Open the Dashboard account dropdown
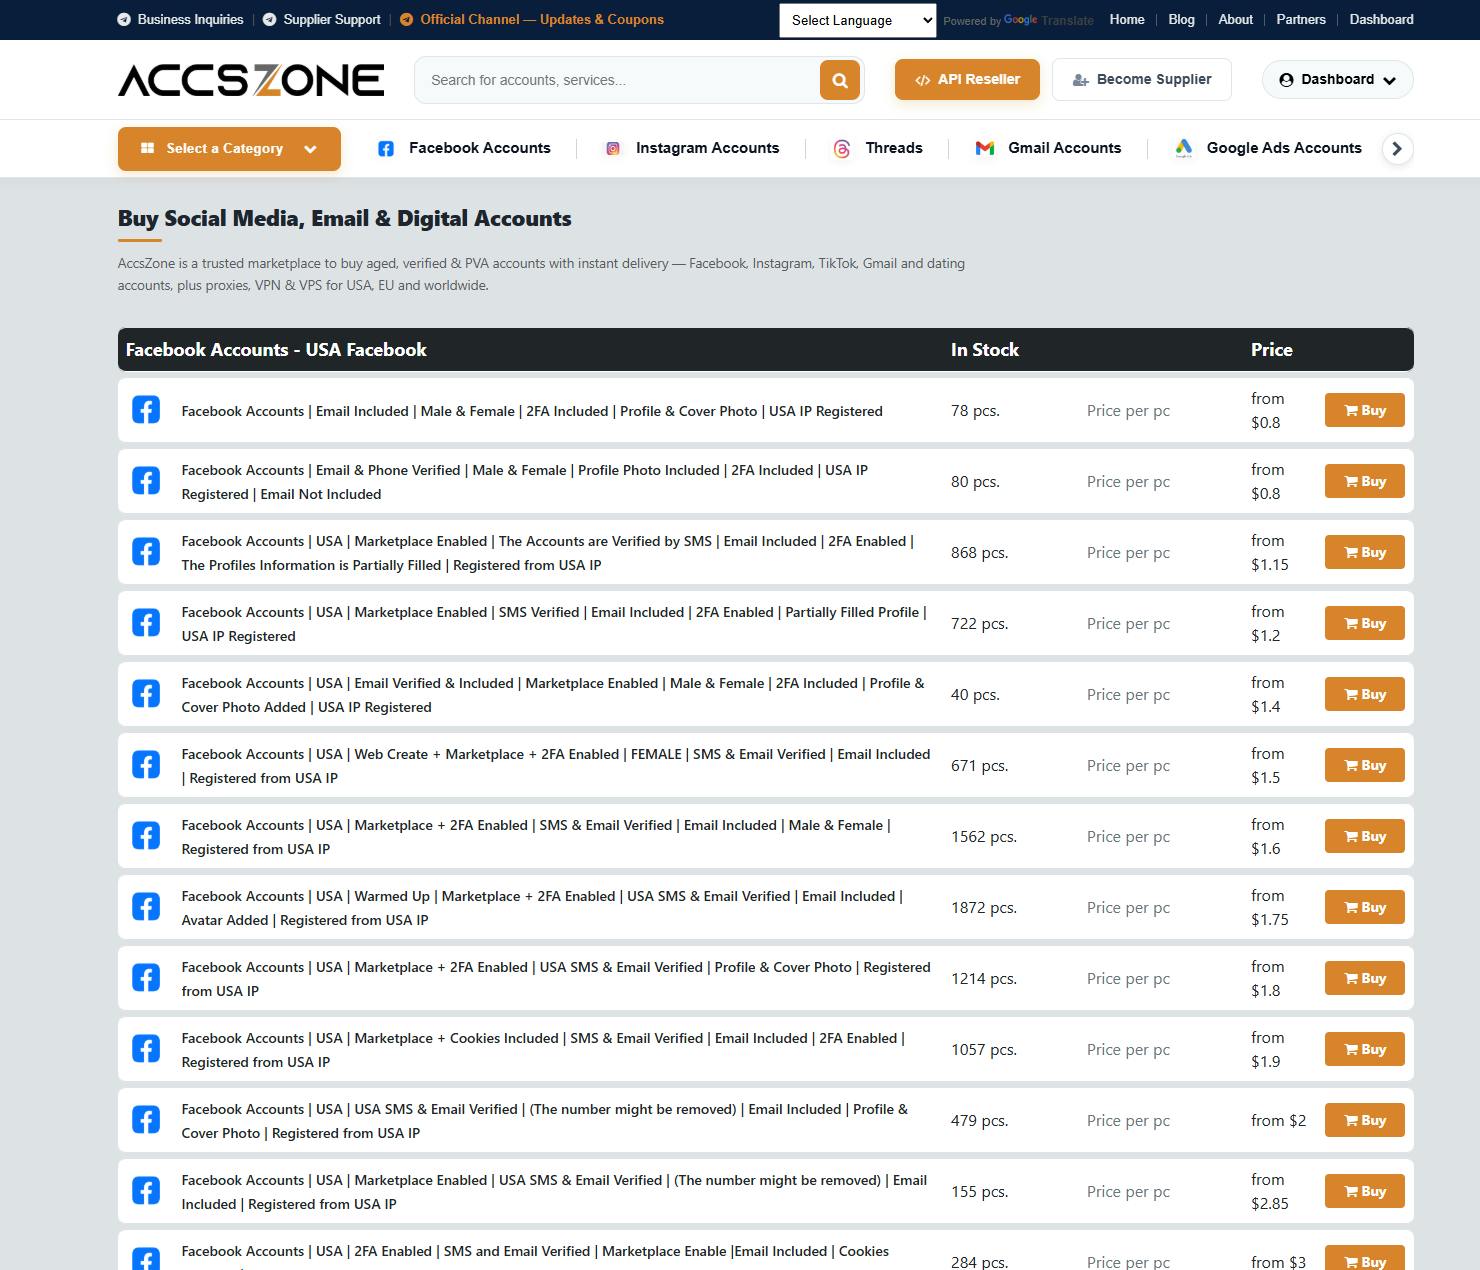 pyautogui.click(x=1337, y=80)
